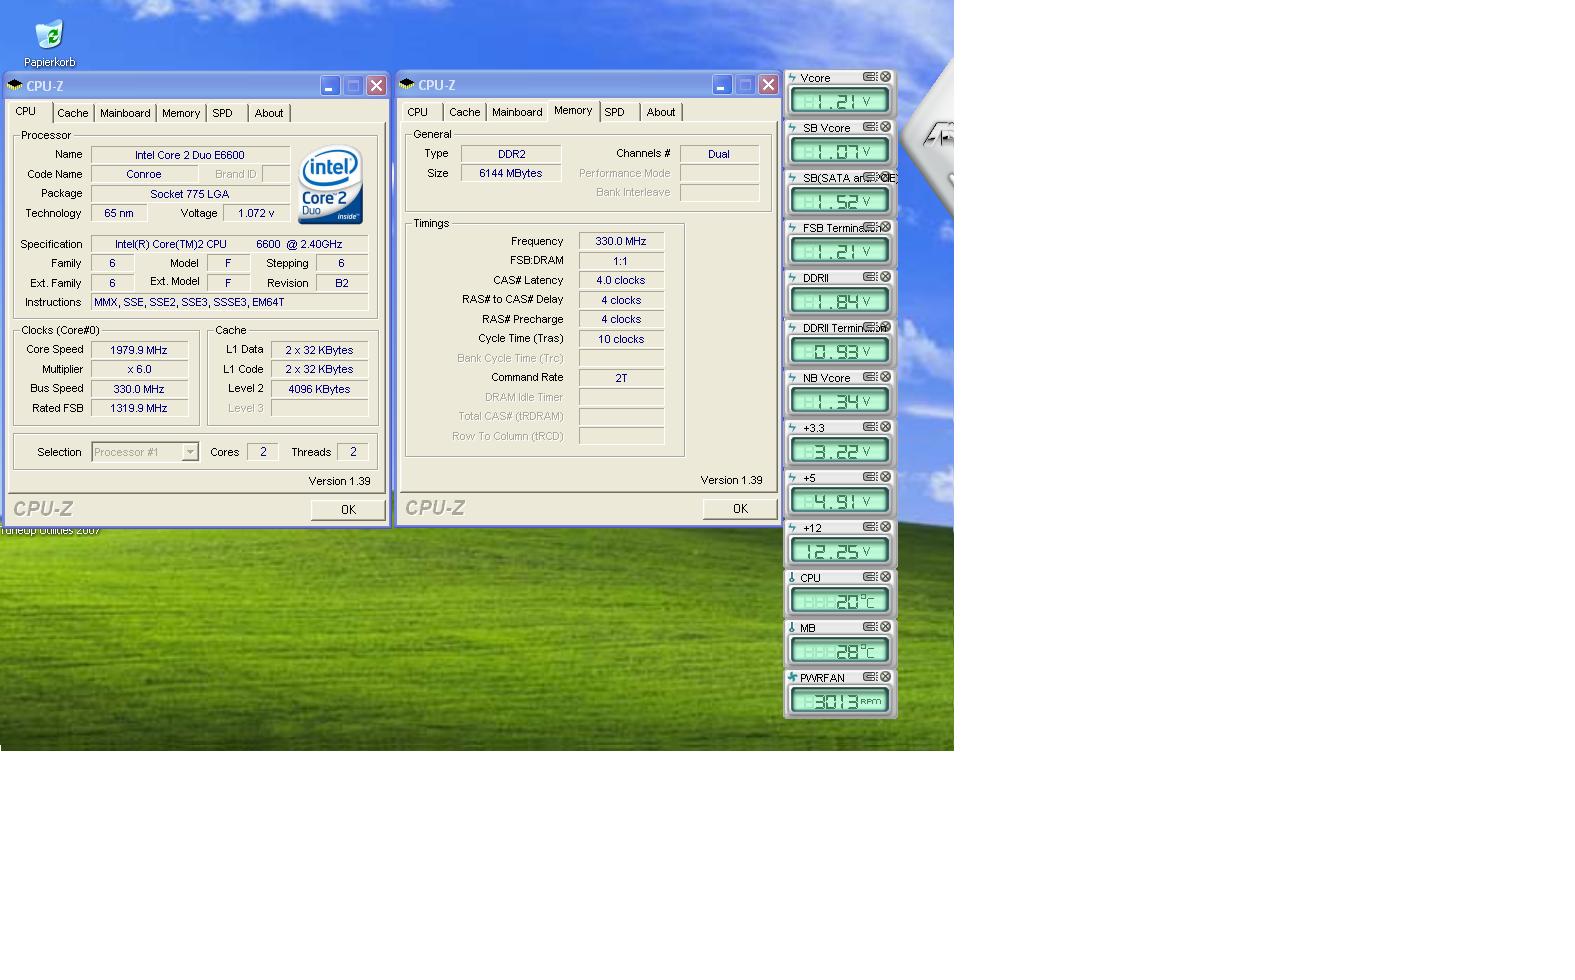
Task: Open Mainboard tab in left CPU-Z window
Action: (x=125, y=113)
